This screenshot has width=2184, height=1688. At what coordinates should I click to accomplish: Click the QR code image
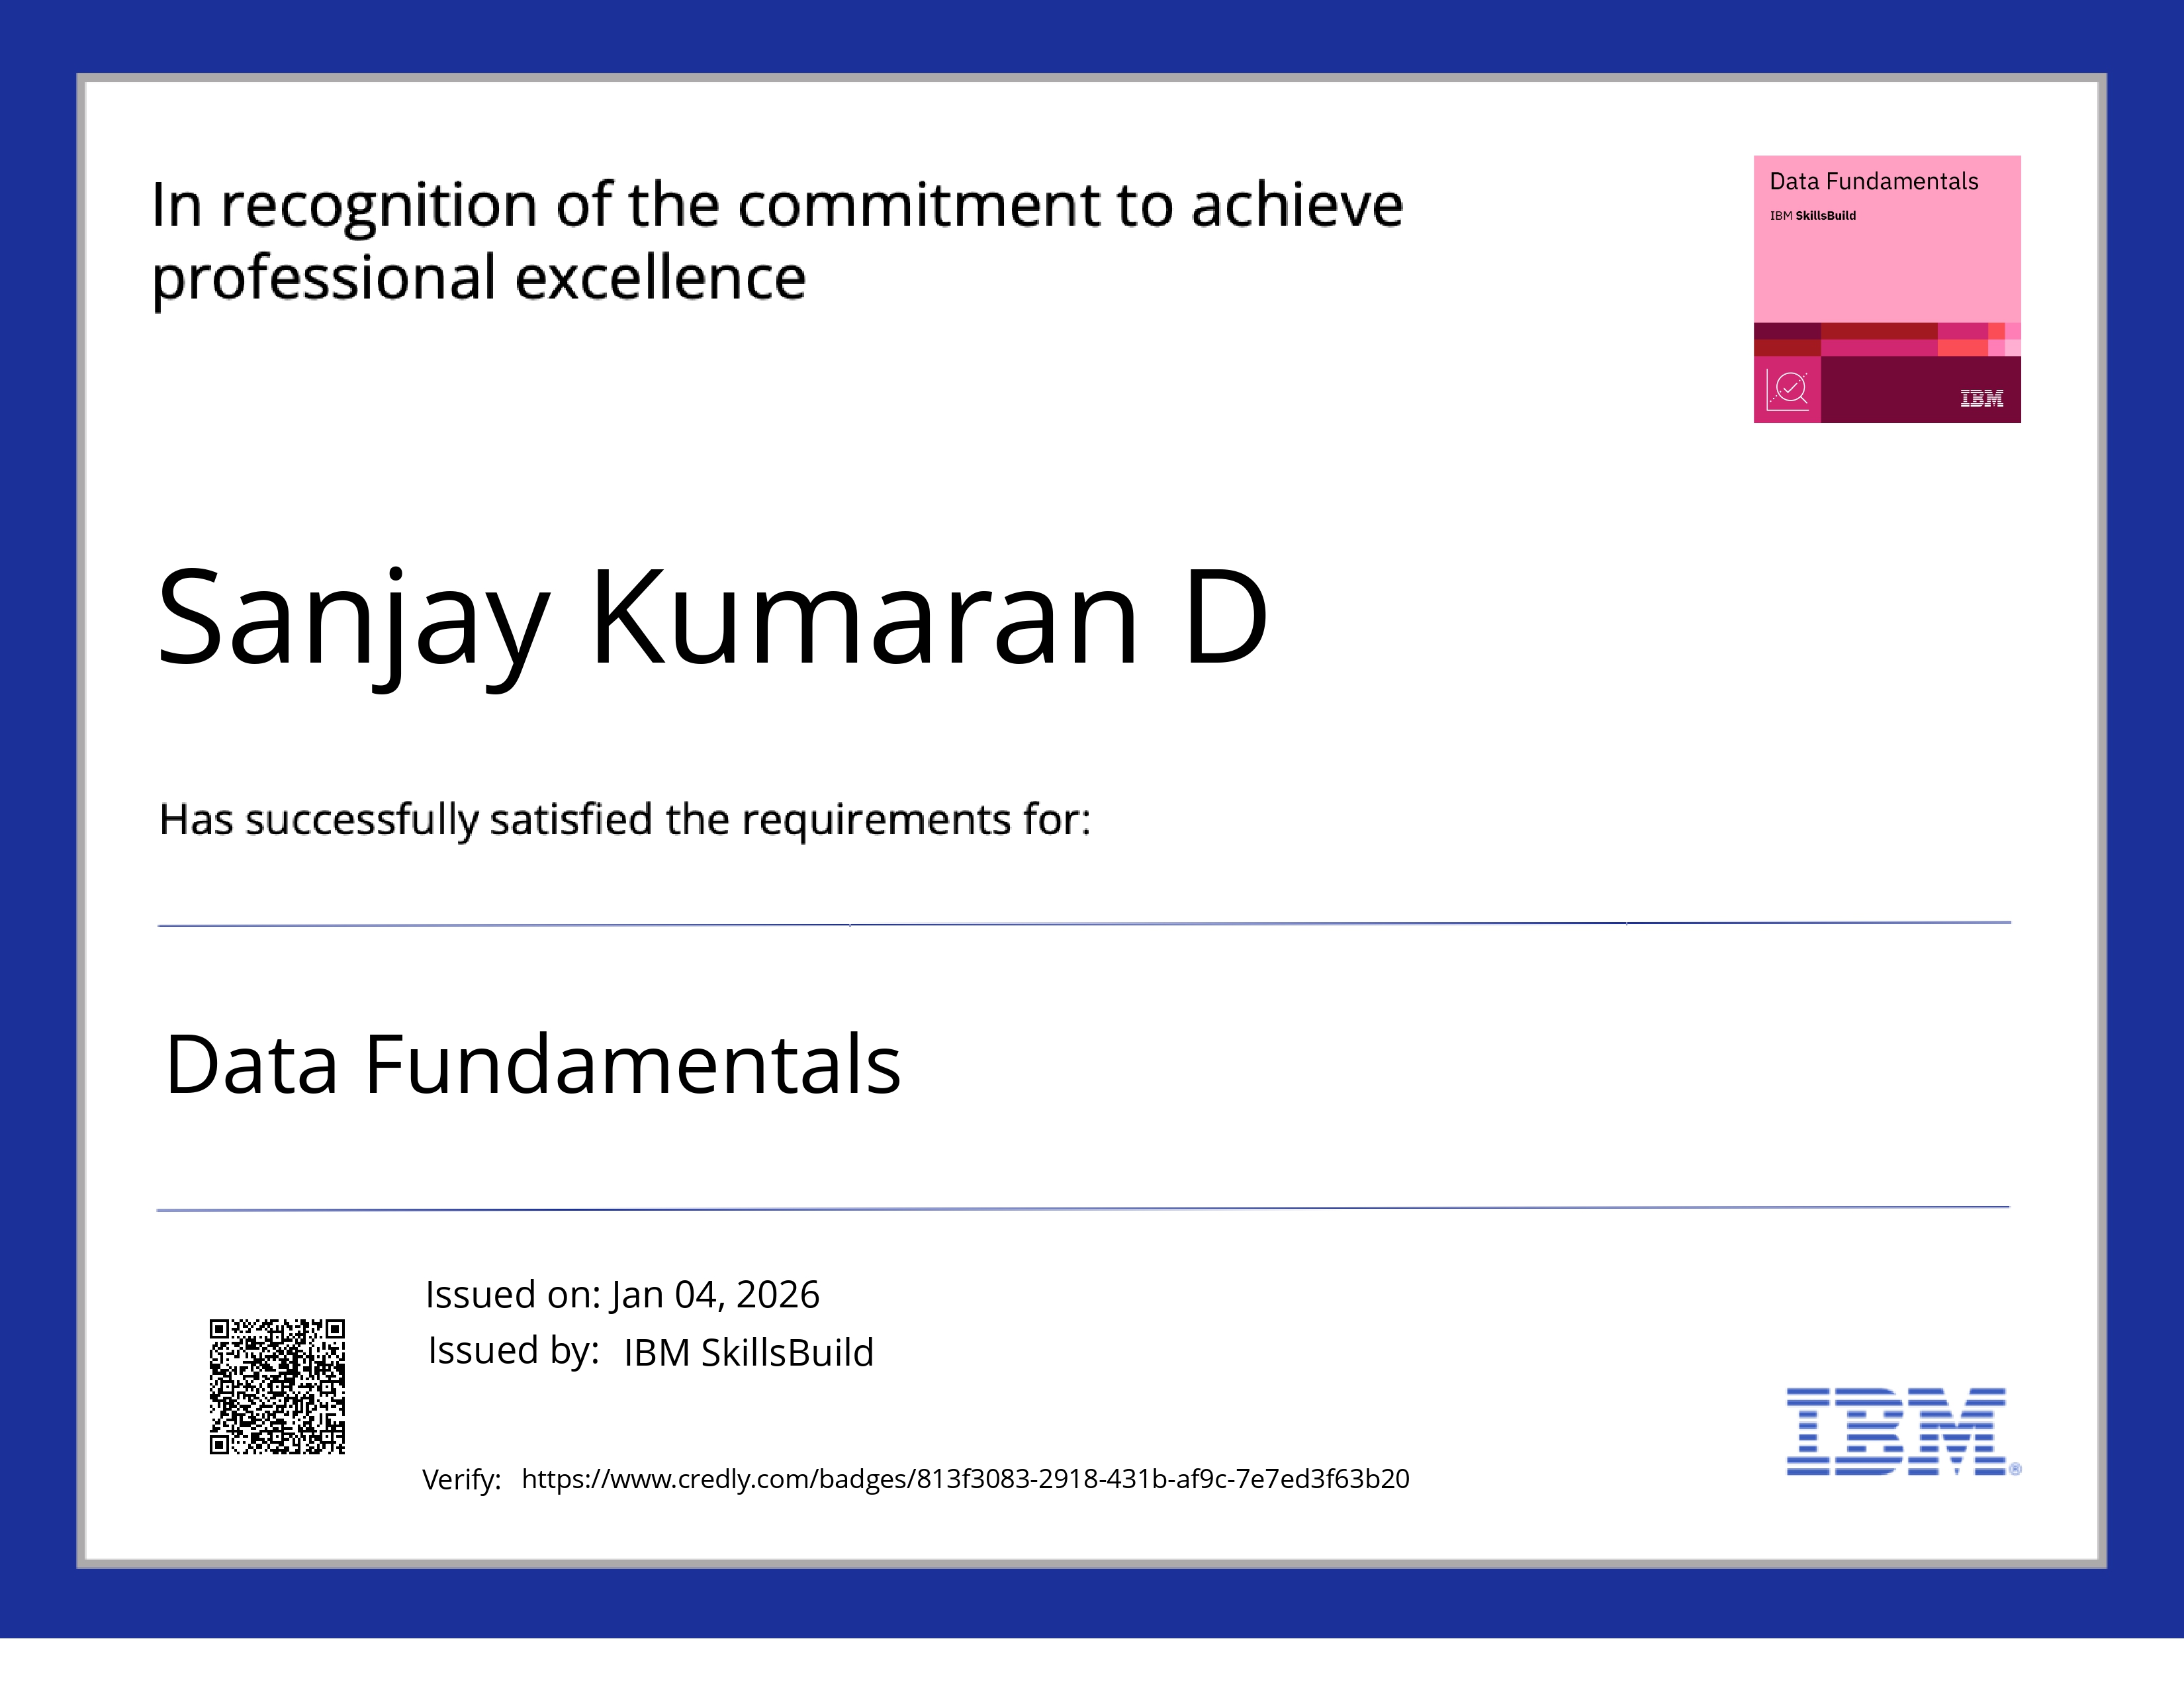277,1386
